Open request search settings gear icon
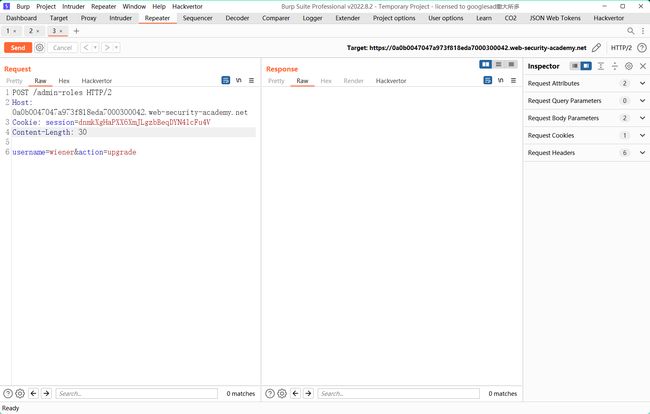This screenshot has width=650, height=414. 21,394
